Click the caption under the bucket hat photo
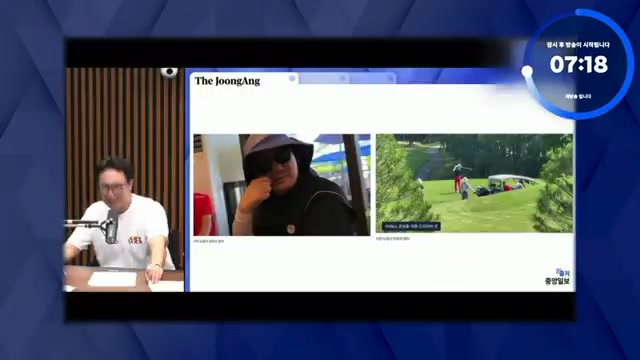Image resolution: width=640 pixels, height=360 pixels. [x=209, y=241]
